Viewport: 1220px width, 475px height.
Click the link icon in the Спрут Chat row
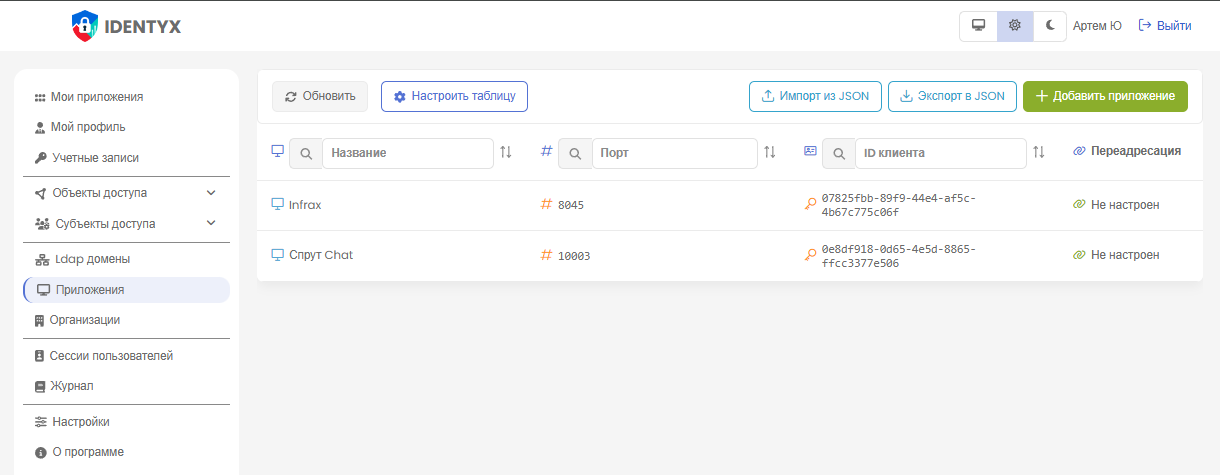tap(1079, 255)
